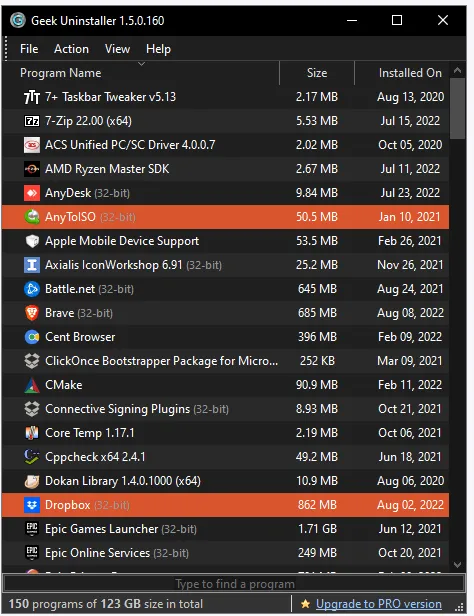
Task: Click the 7+ Taskbar Tweaker icon
Action: pyautogui.click(x=32, y=97)
